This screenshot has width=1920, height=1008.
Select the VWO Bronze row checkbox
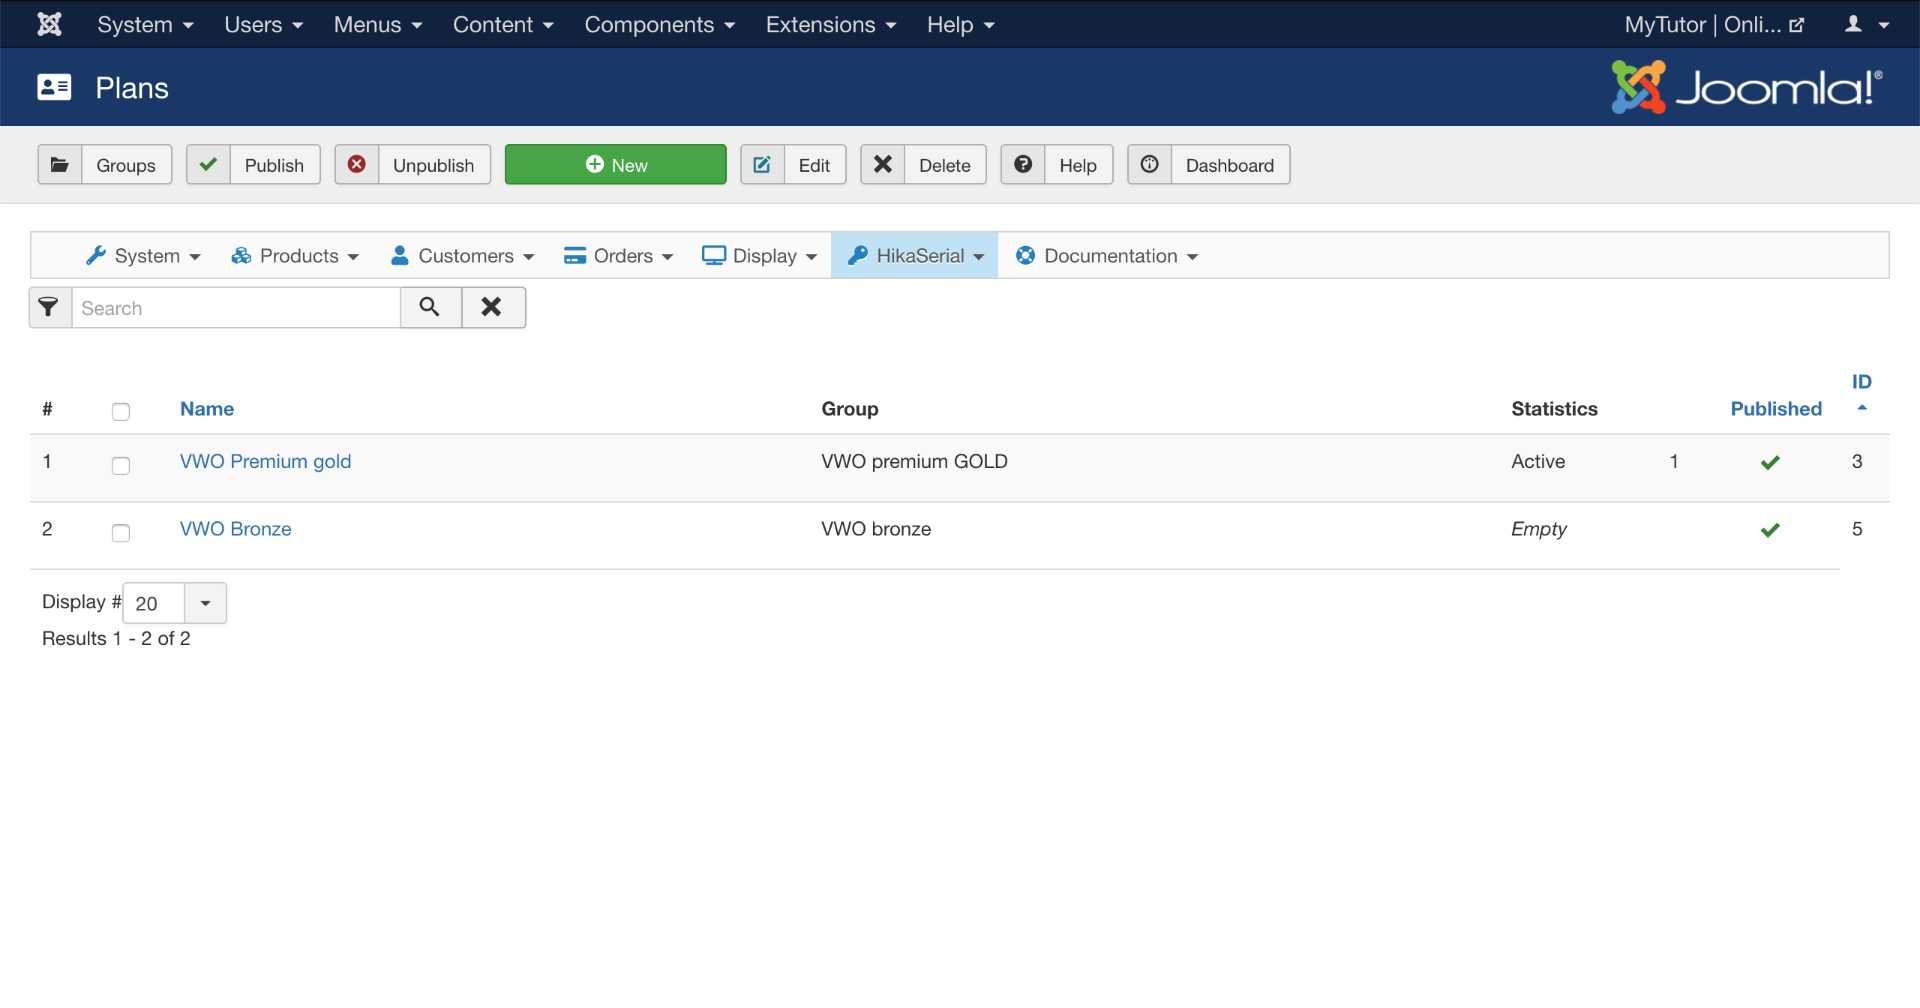121,533
